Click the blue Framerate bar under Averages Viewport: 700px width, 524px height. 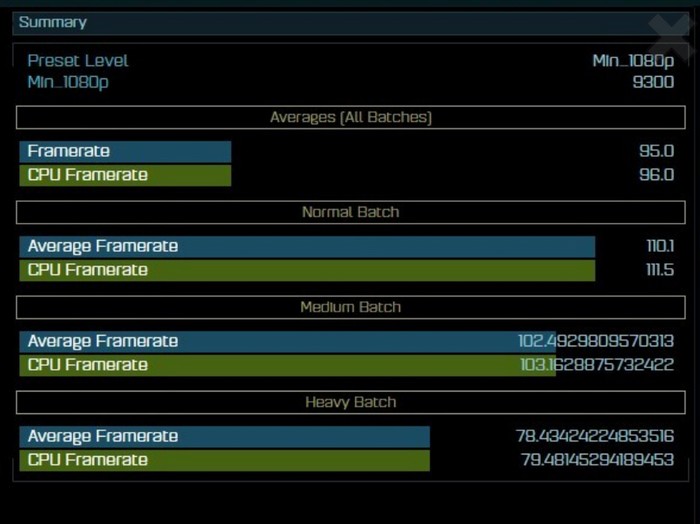(x=125, y=152)
